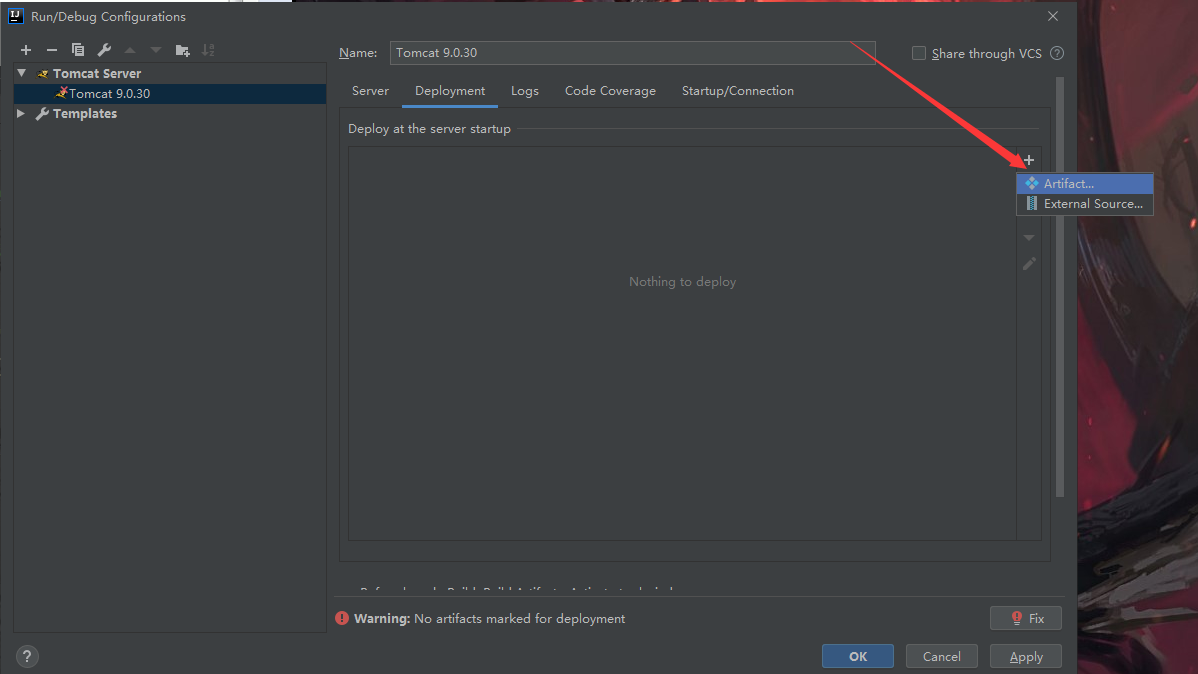
Task: Move configuration up arrow icon
Action: click(130, 50)
